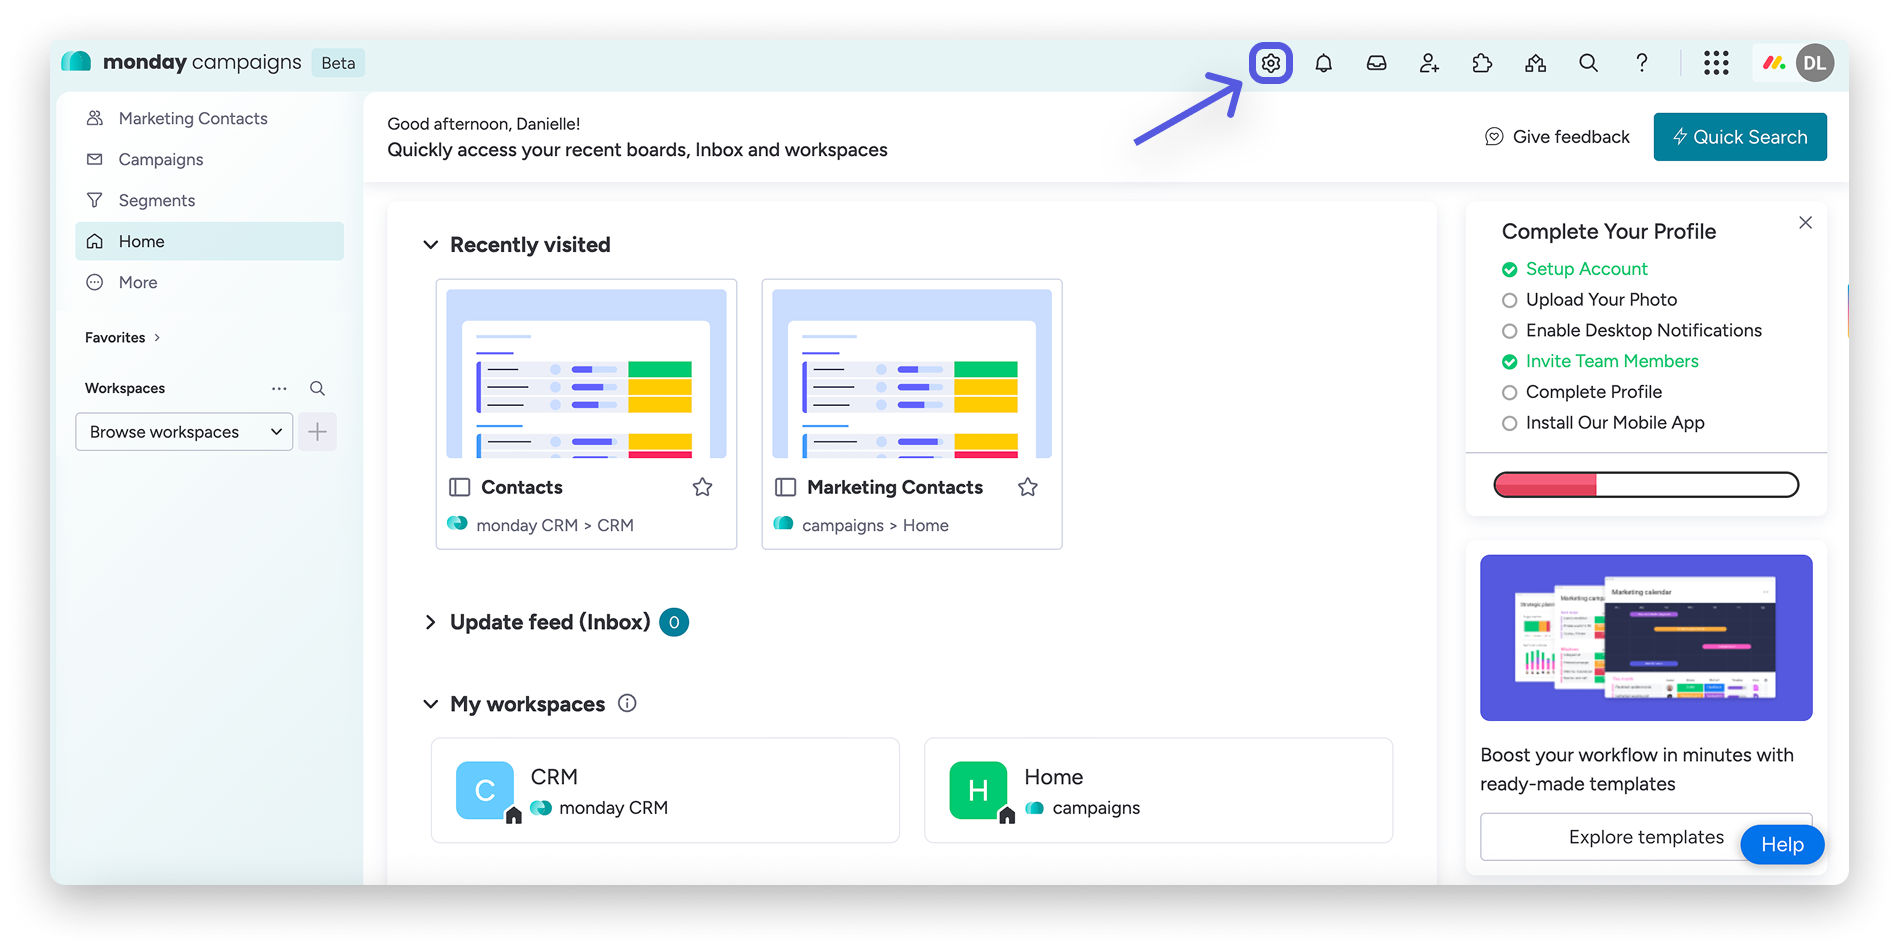Click the monday campaigns logo

tap(181, 62)
